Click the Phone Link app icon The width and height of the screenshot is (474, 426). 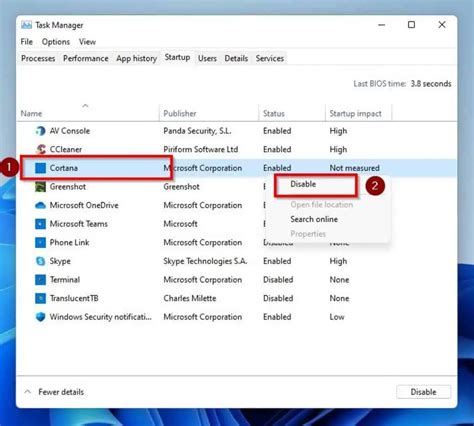[40, 242]
